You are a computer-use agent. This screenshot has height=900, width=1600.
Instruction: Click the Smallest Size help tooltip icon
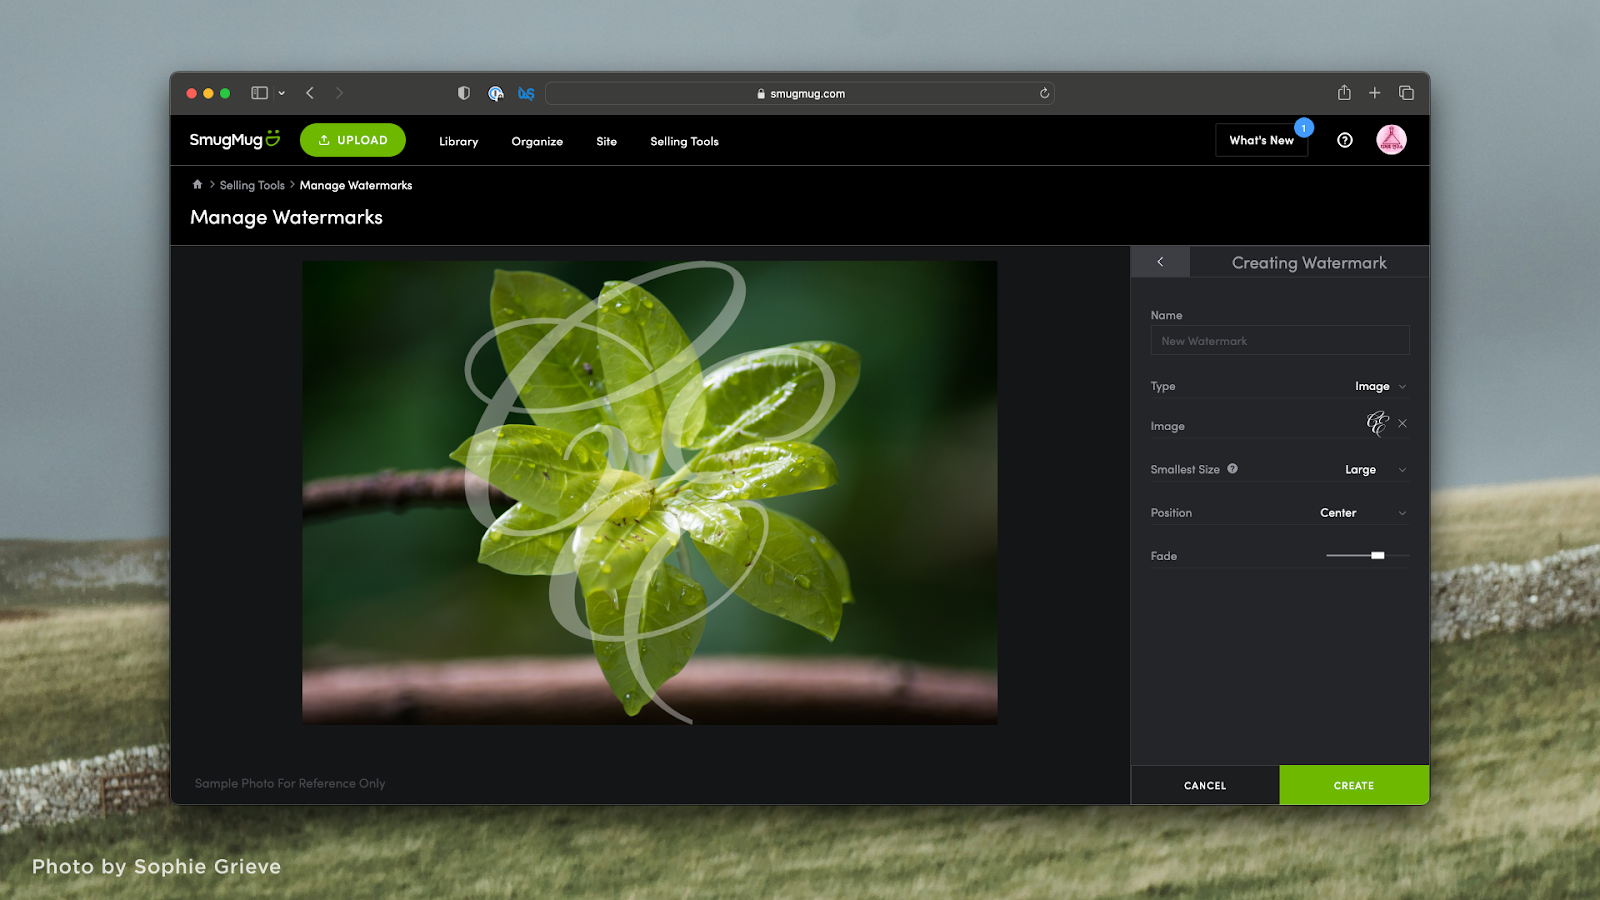pyautogui.click(x=1233, y=468)
